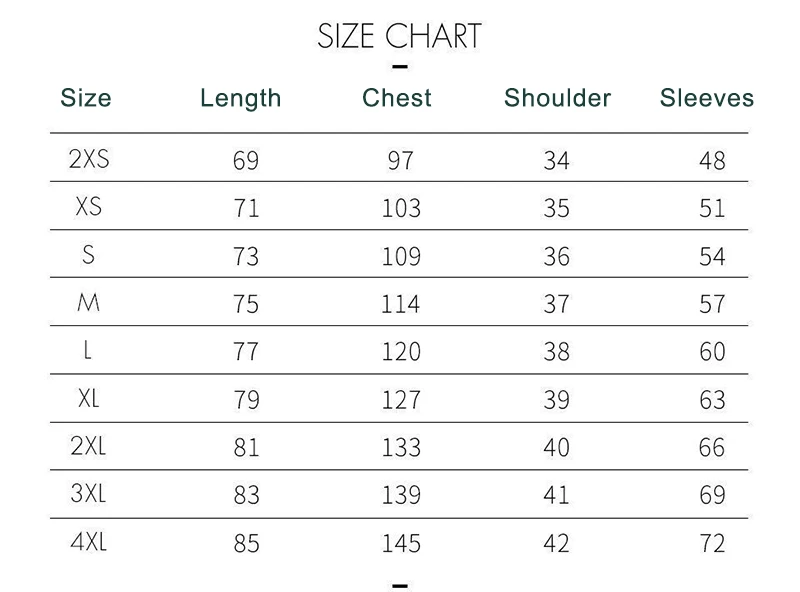Select sleeves value 72 for 4XL
Viewport: 800px width, 592px height.
(712, 544)
